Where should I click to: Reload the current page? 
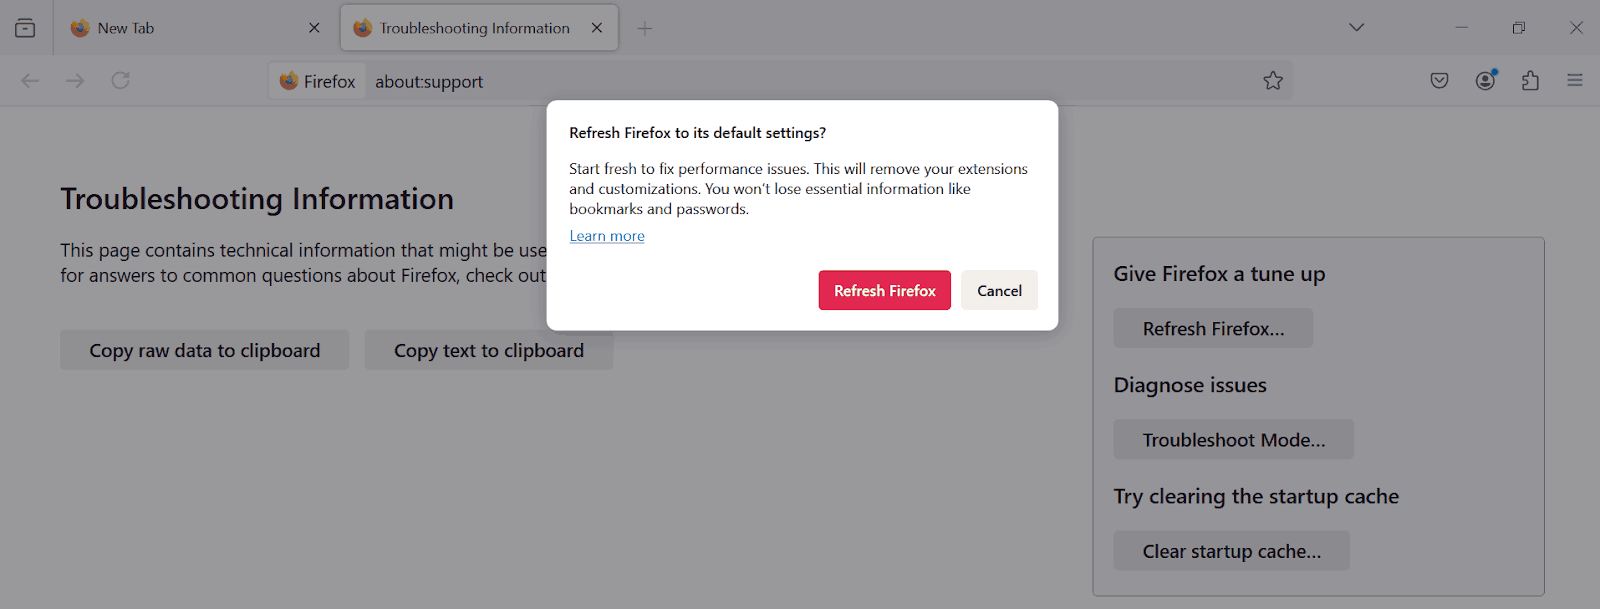click(x=120, y=80)
